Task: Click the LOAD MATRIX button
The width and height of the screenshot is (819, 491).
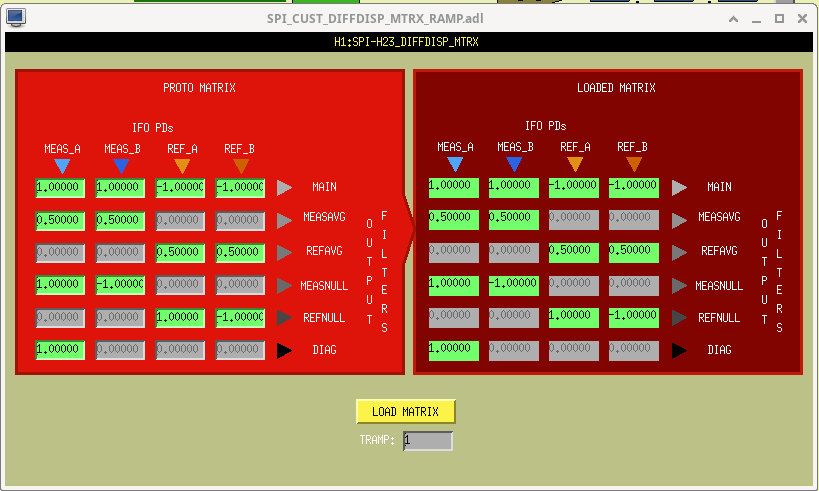Action: (x=405, y=412)
